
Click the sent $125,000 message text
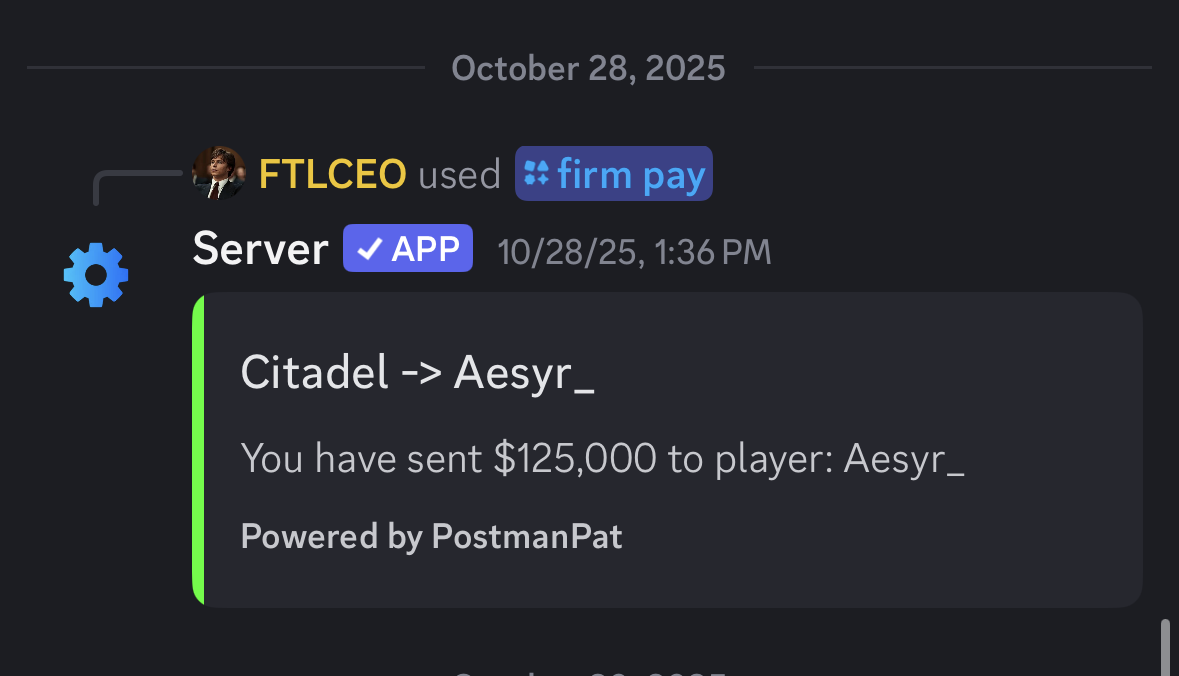[x=602, y=459]
